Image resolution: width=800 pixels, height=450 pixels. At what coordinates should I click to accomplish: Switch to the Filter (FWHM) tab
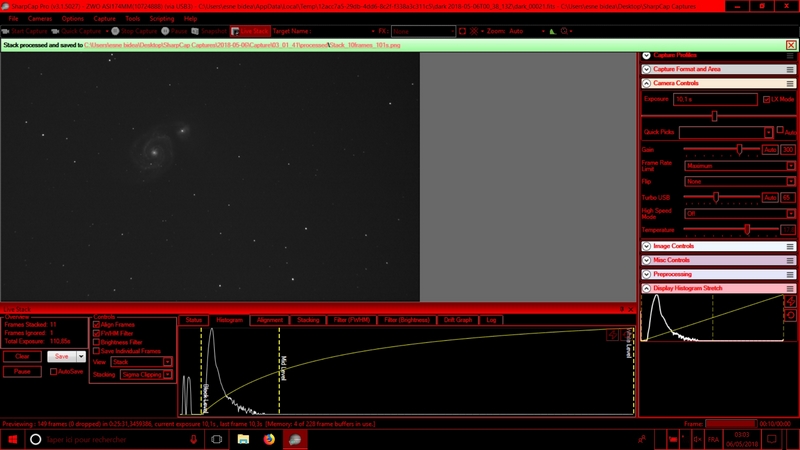[x=352, y=320]
